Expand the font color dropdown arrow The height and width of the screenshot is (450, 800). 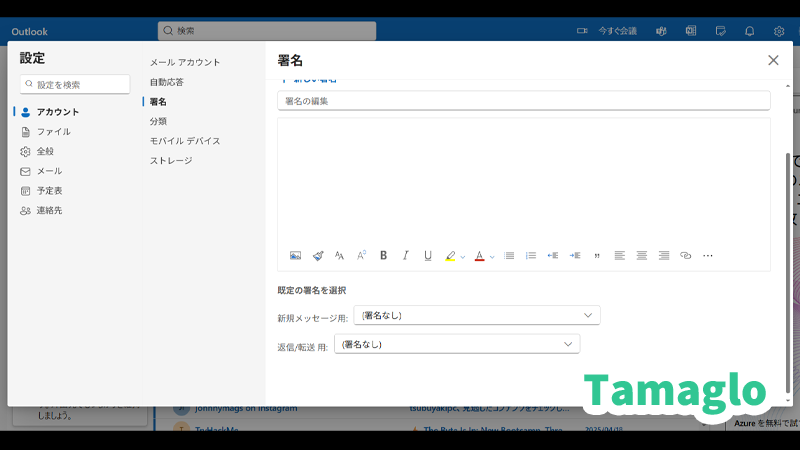tap(492, 257)
